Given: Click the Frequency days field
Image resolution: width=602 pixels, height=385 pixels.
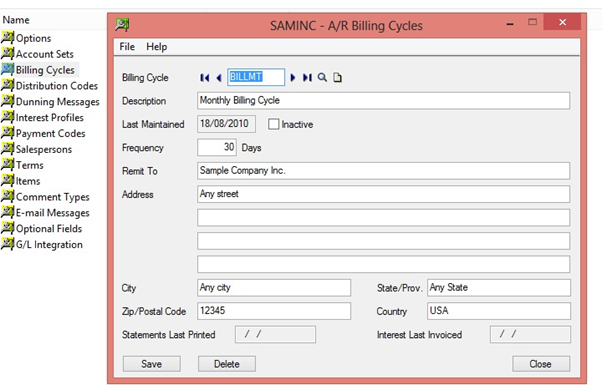Looking at the screenshot, I should tap(217, 147).
